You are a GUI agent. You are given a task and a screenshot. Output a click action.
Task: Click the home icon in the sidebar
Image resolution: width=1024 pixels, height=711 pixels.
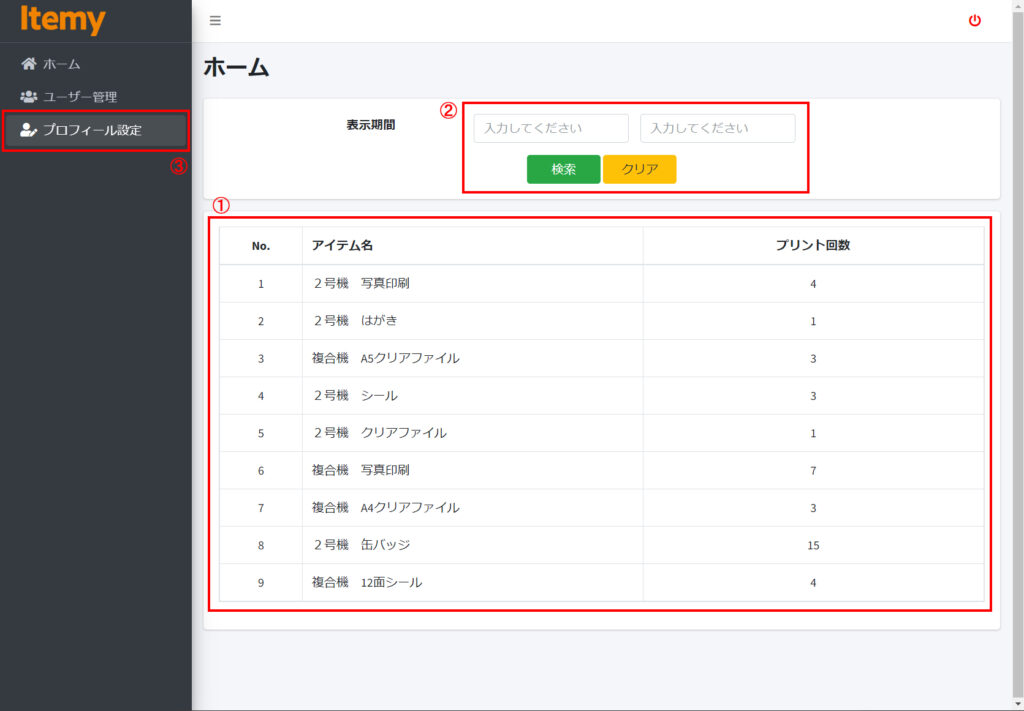(x=29, y=64)
